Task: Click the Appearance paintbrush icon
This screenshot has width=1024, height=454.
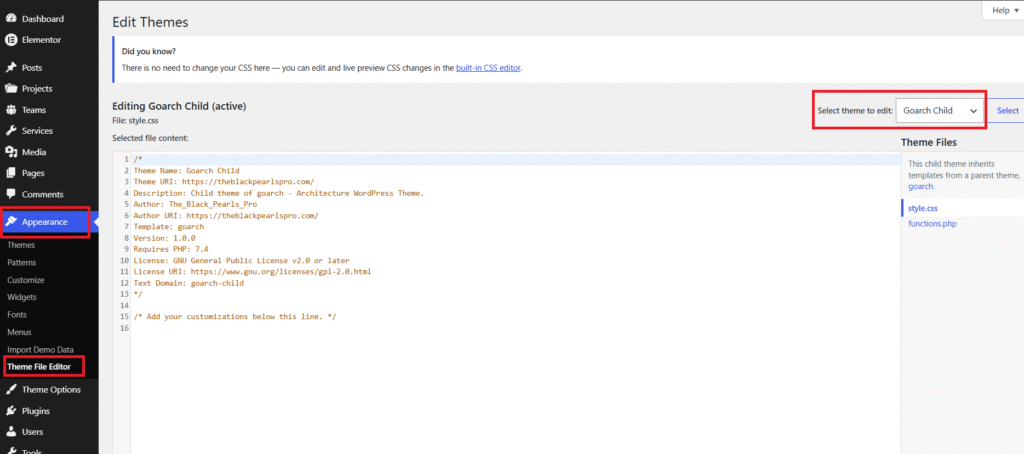Action: click(x=10, y=222)
